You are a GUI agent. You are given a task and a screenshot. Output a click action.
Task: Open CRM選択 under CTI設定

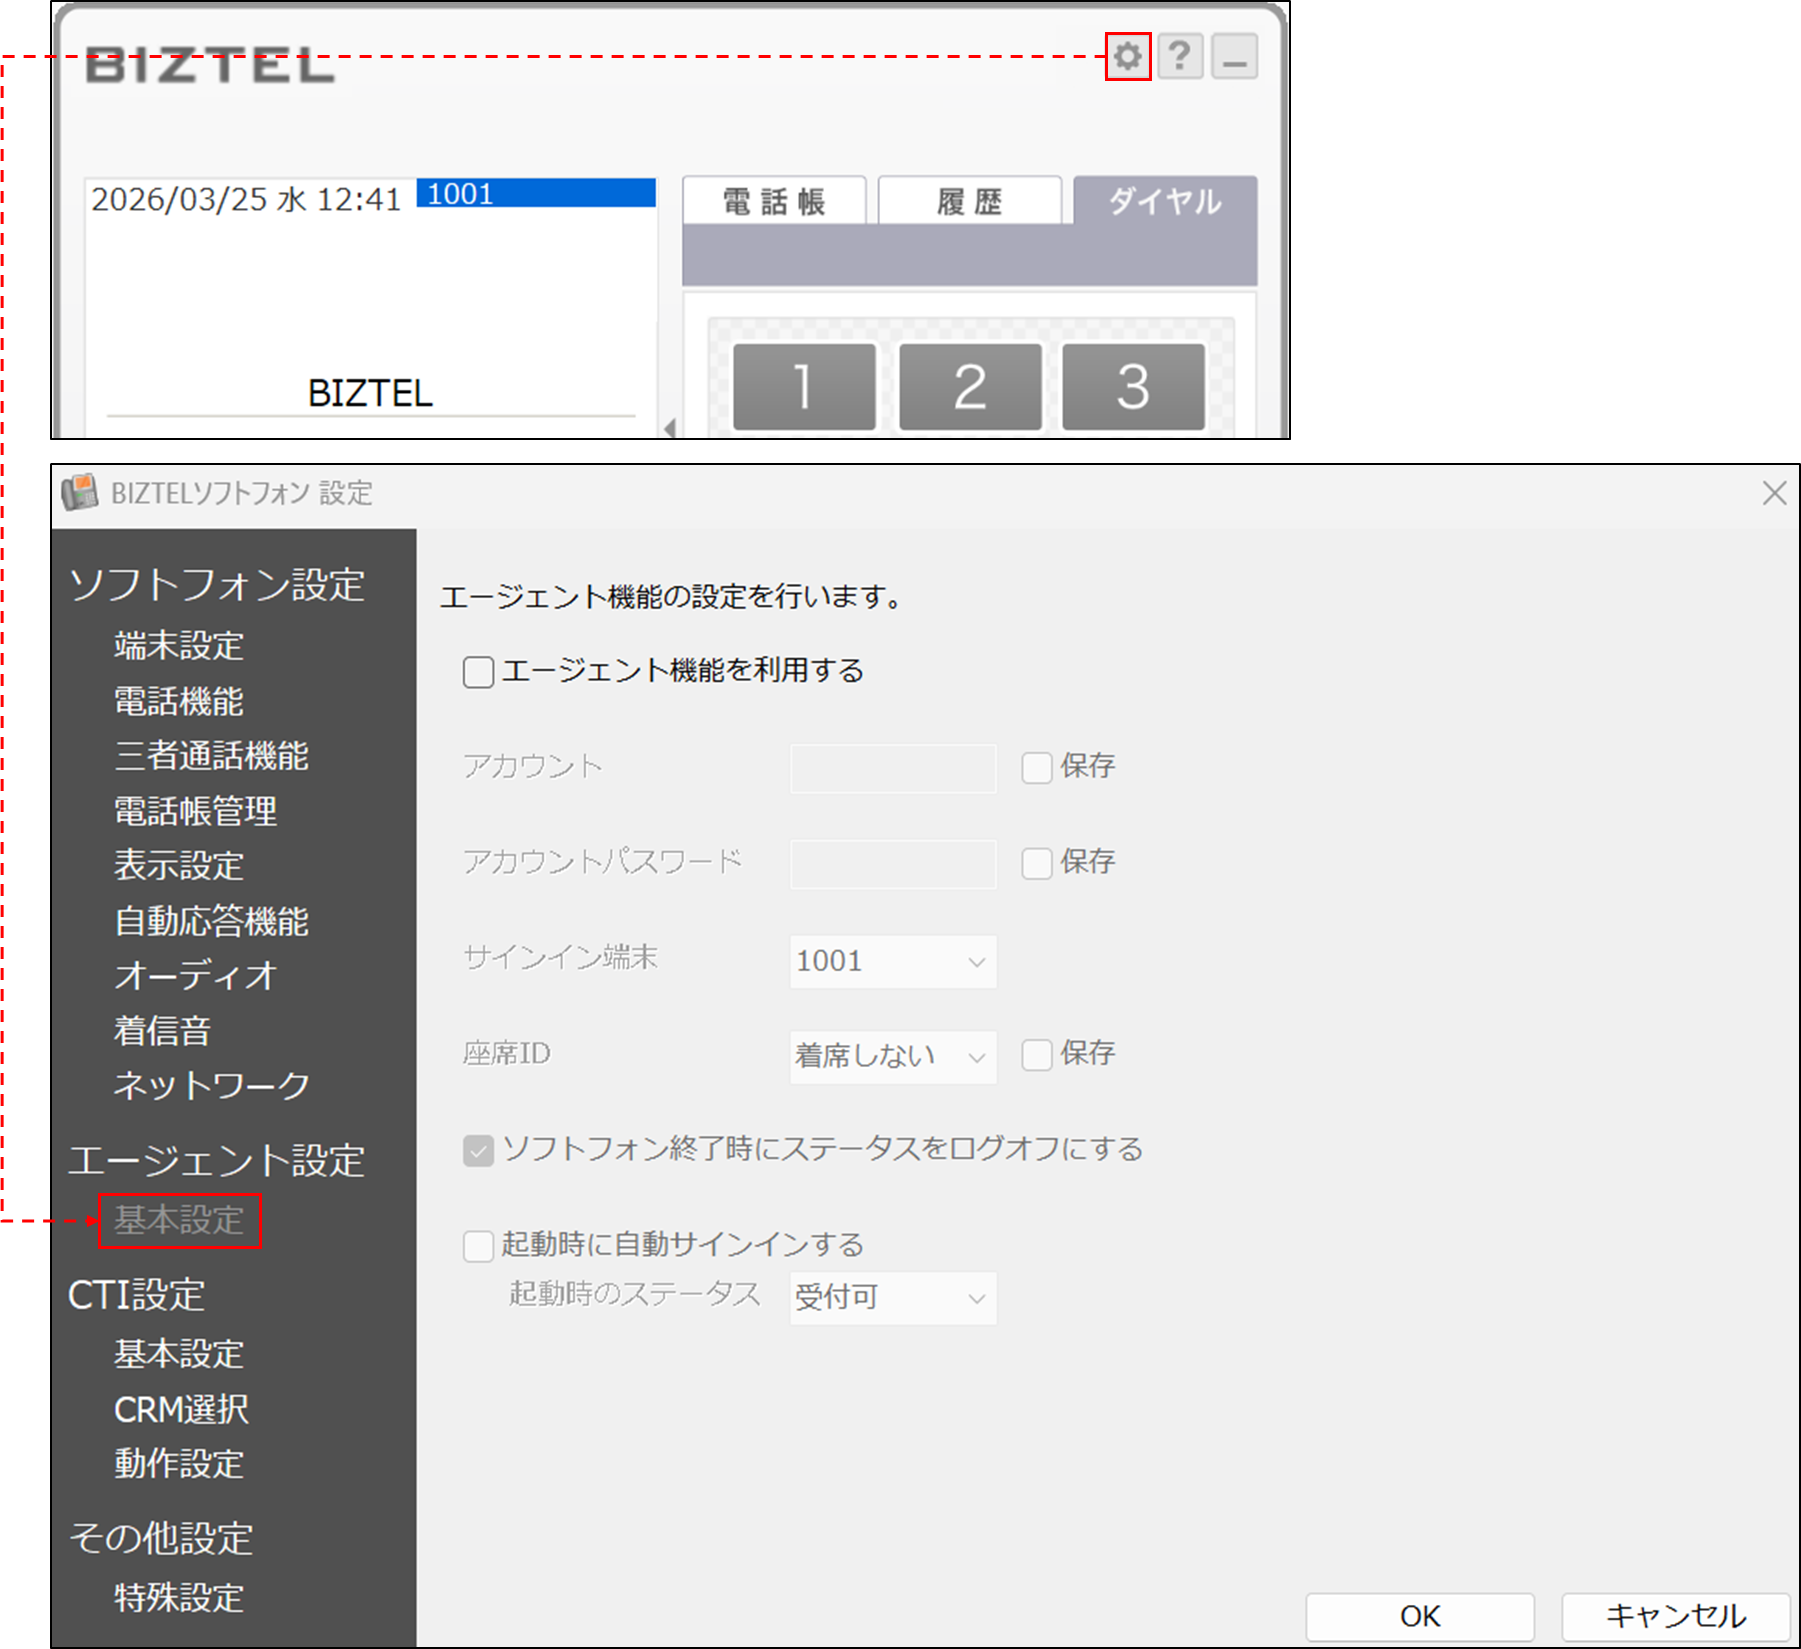click(181, 1409)
